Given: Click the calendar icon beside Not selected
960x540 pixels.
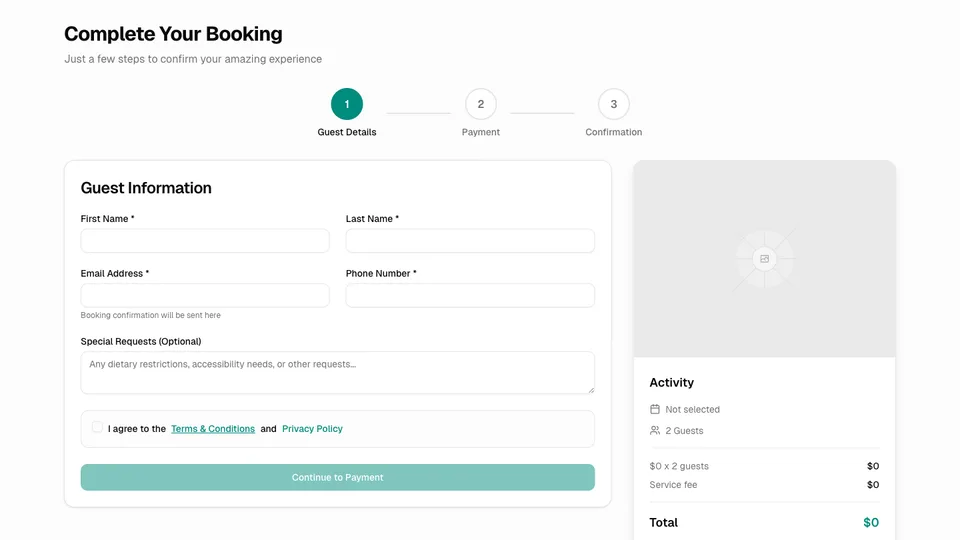Looking at the screenshot, I should (x=654, y=409).
